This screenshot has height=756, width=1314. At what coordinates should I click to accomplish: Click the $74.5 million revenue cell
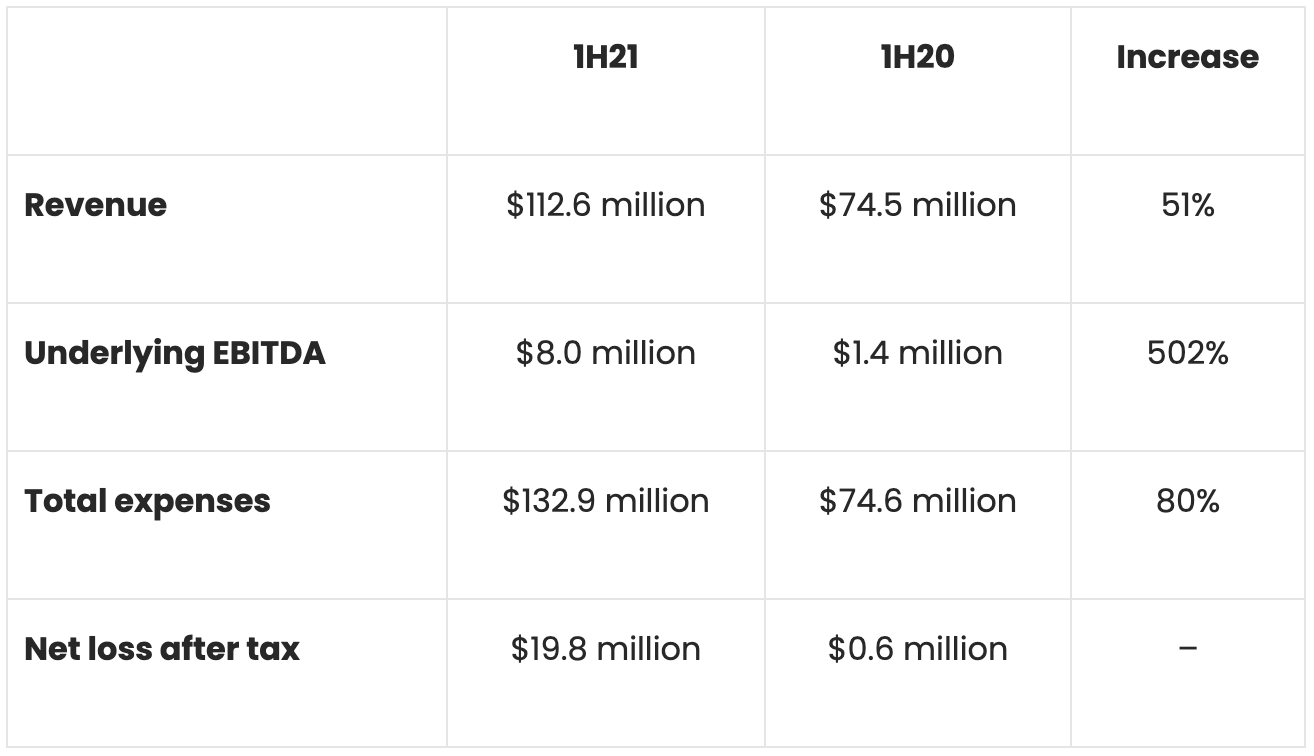pyautogui.click(x=917, y=205)
